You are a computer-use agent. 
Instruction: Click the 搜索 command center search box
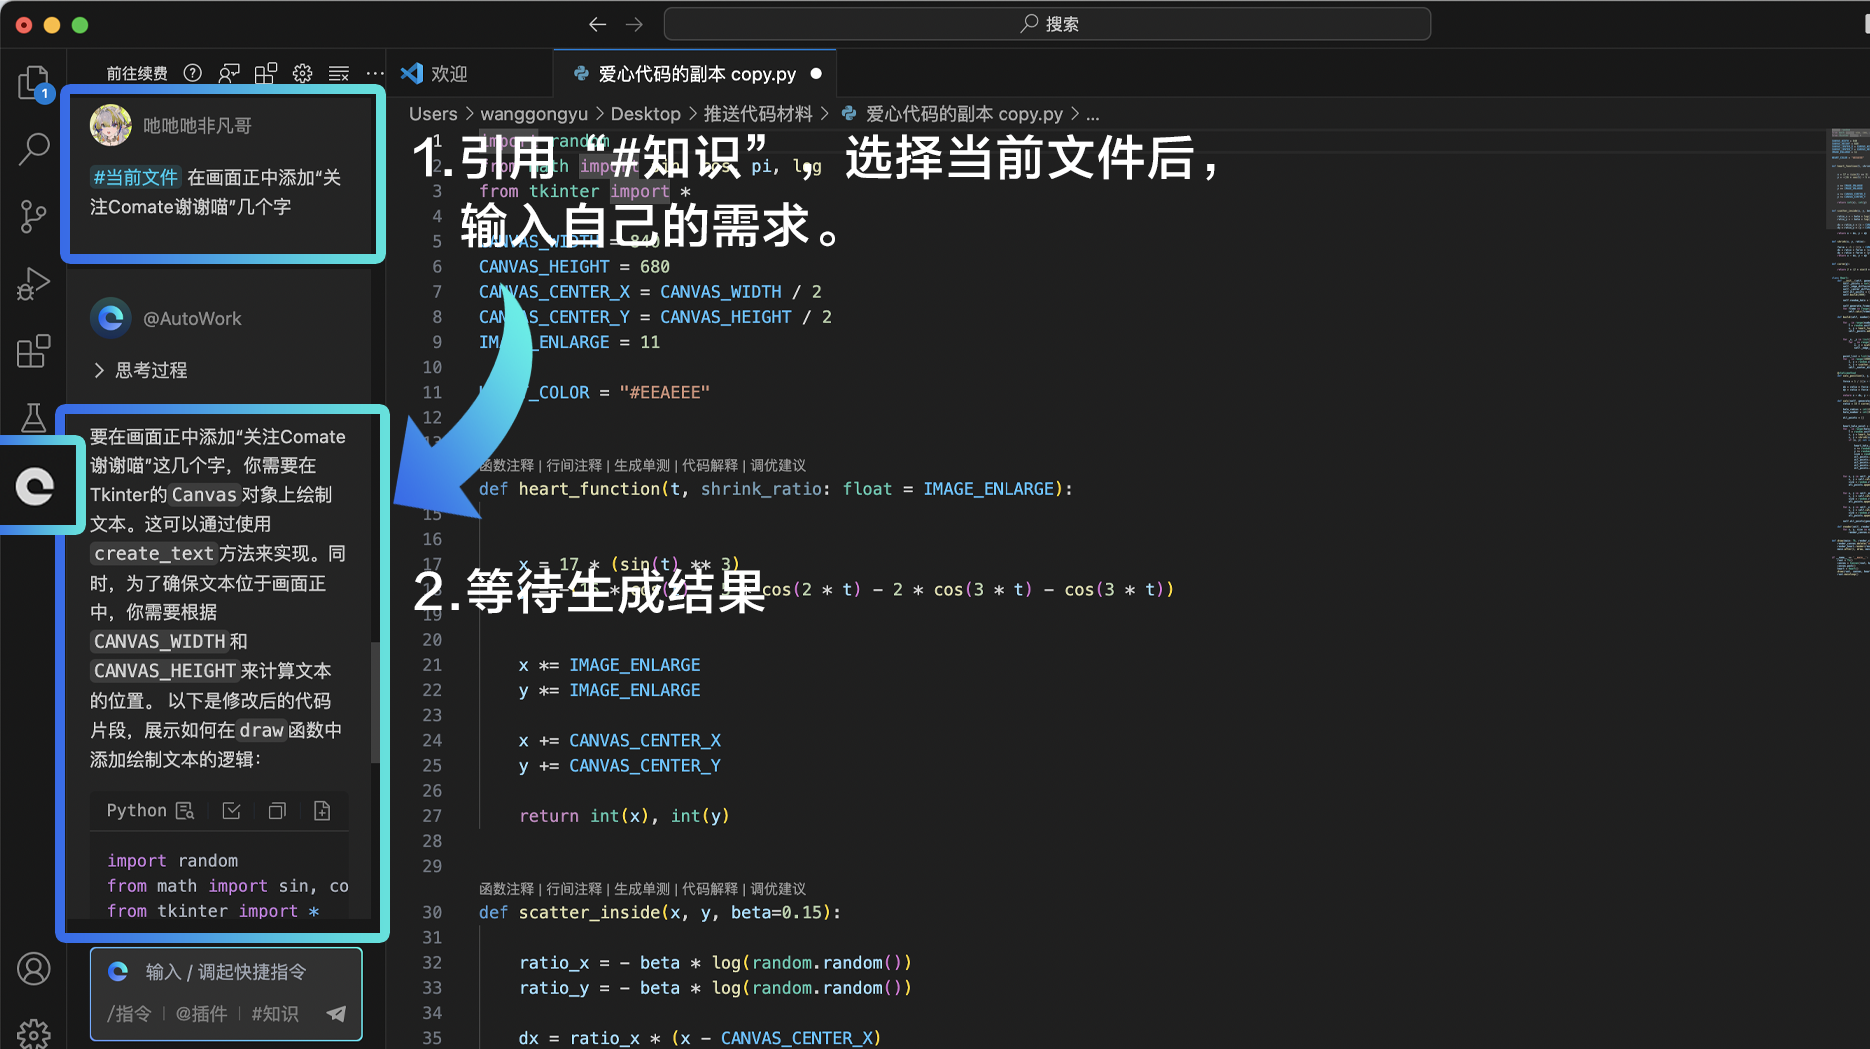[x=1047, y=24]
